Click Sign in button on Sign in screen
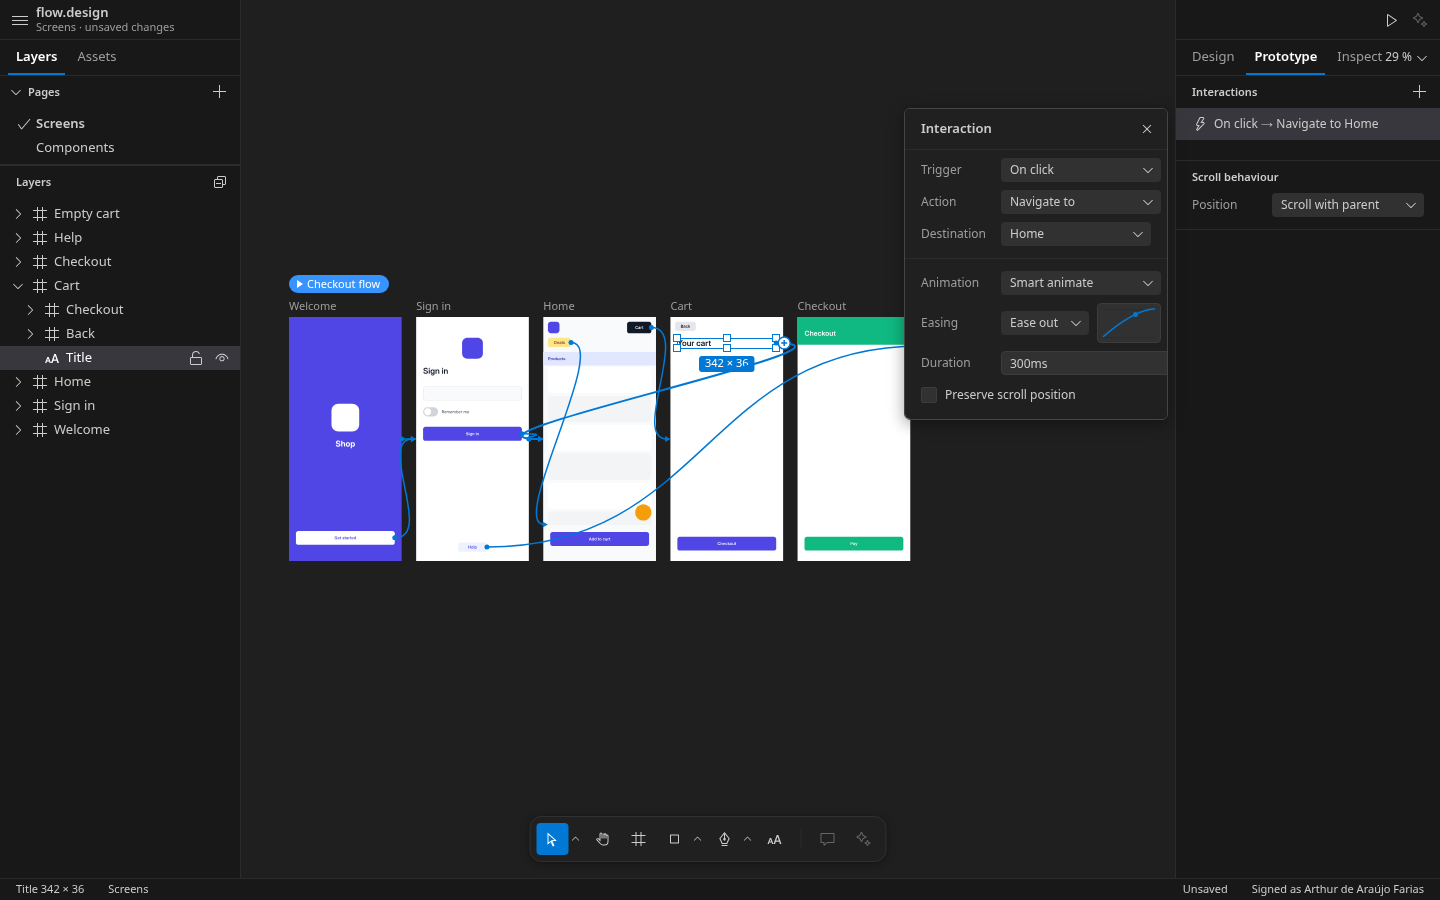1440x900 pixels. [472, 434]
